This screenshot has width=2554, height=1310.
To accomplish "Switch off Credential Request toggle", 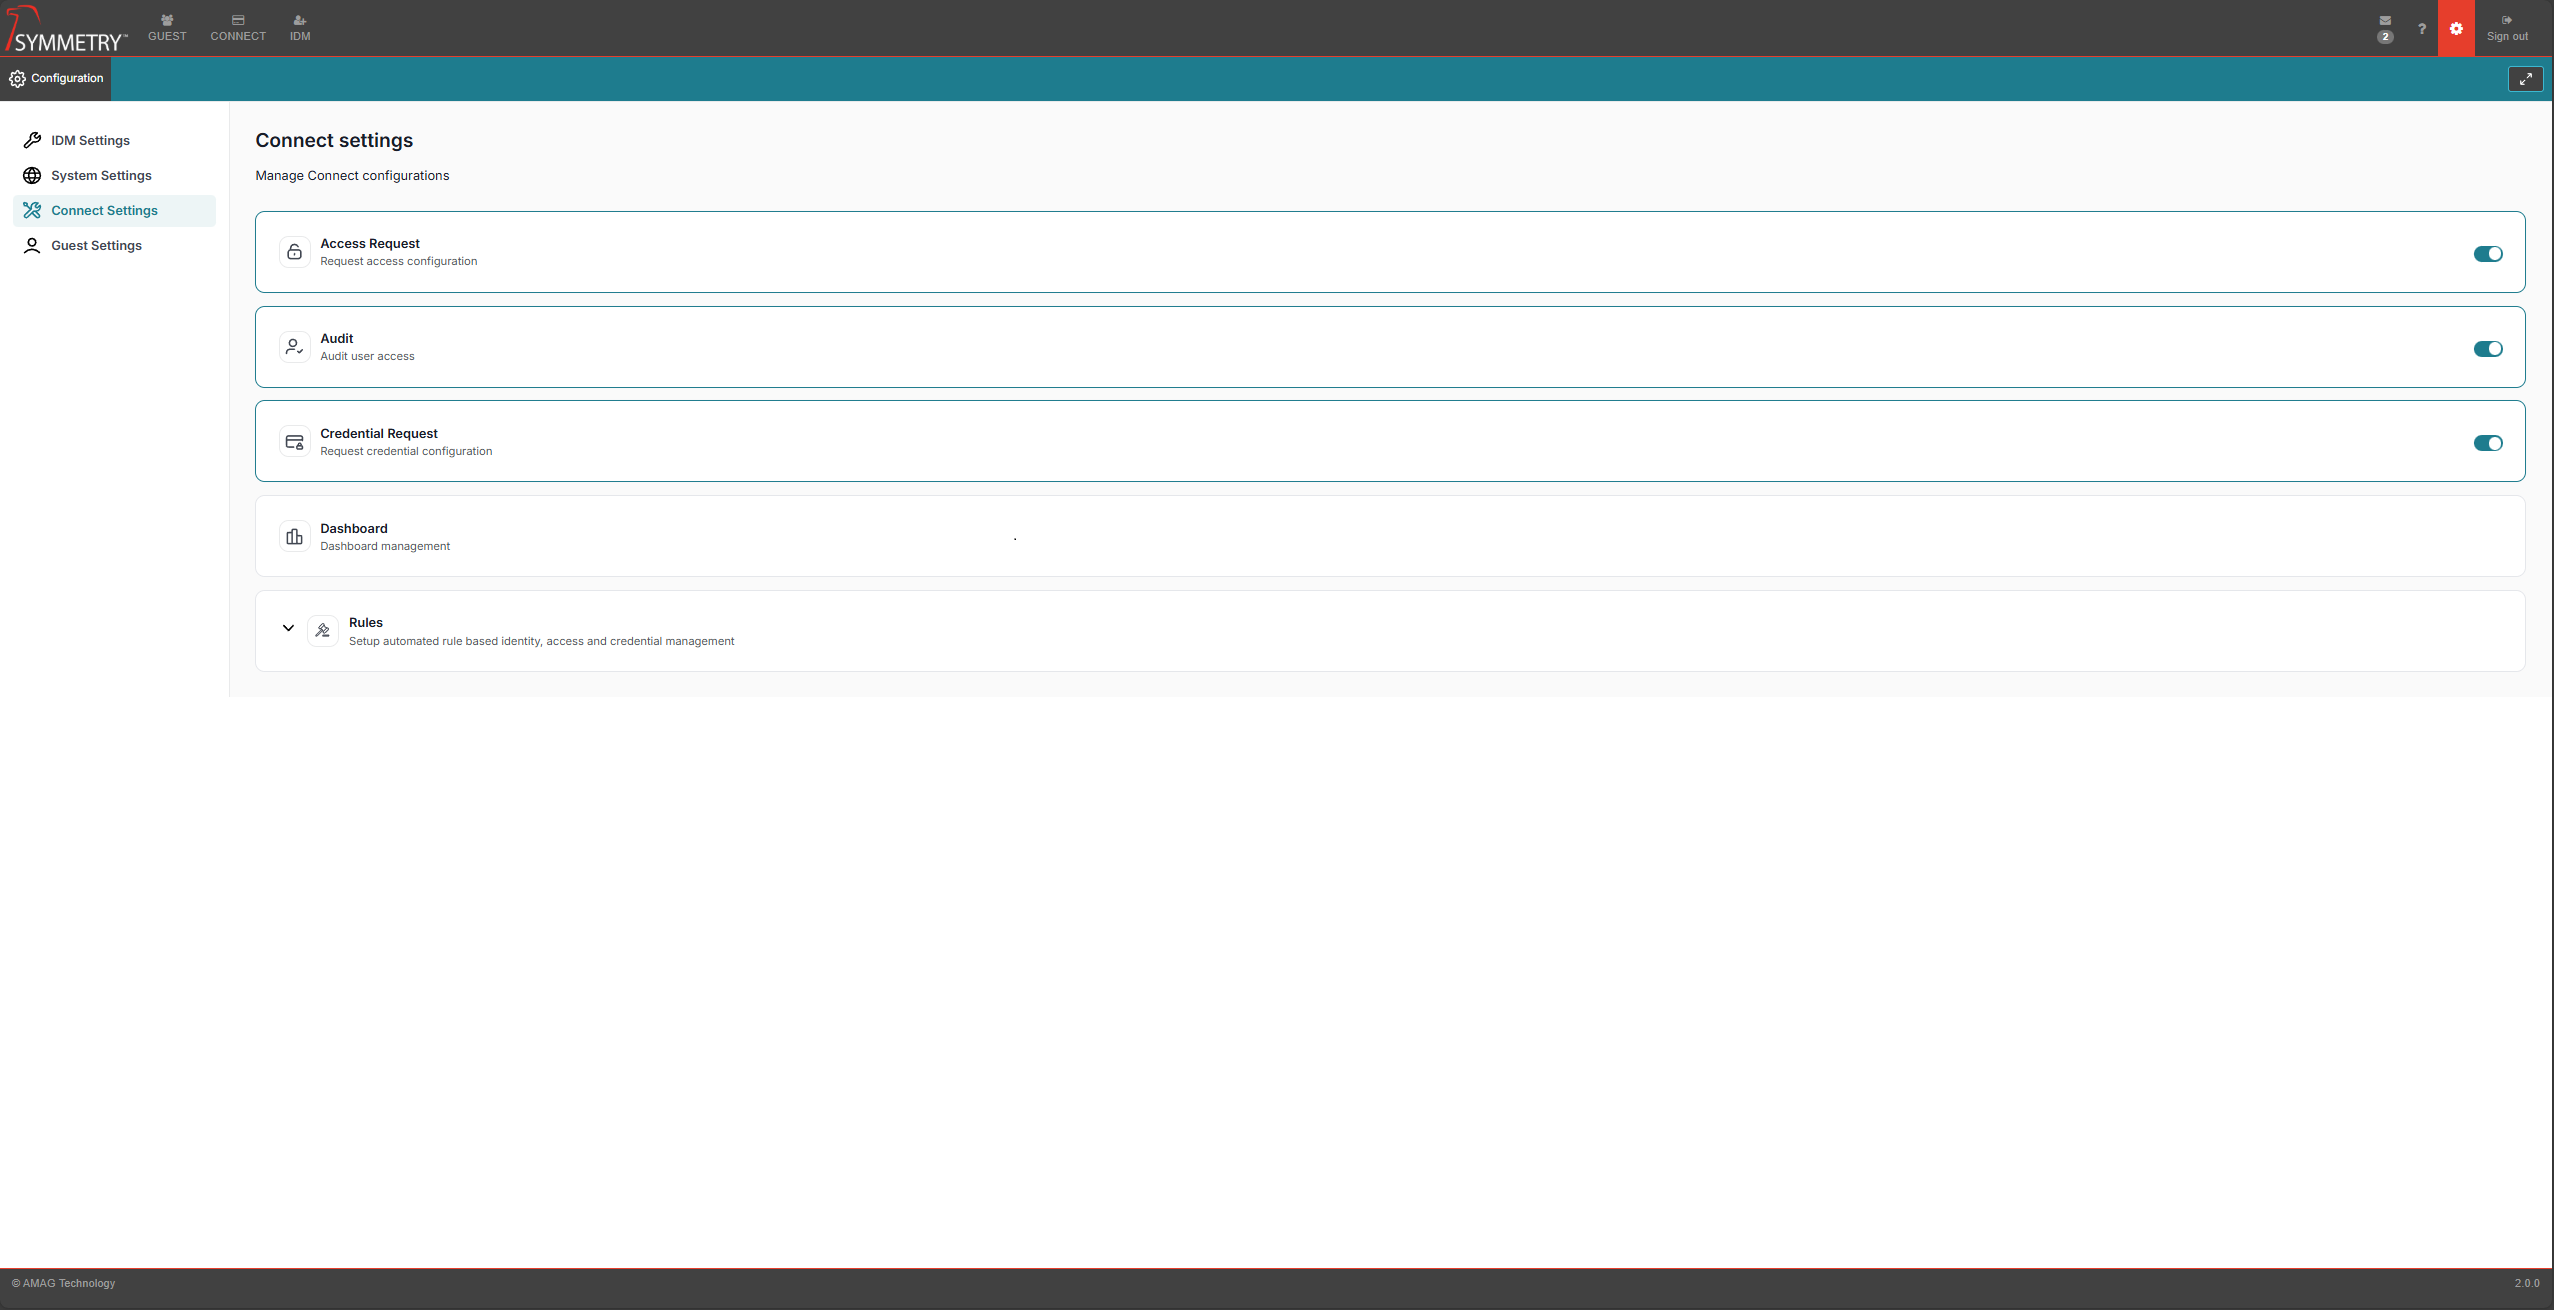I will pyautogui.click(x=2487, y=443).
